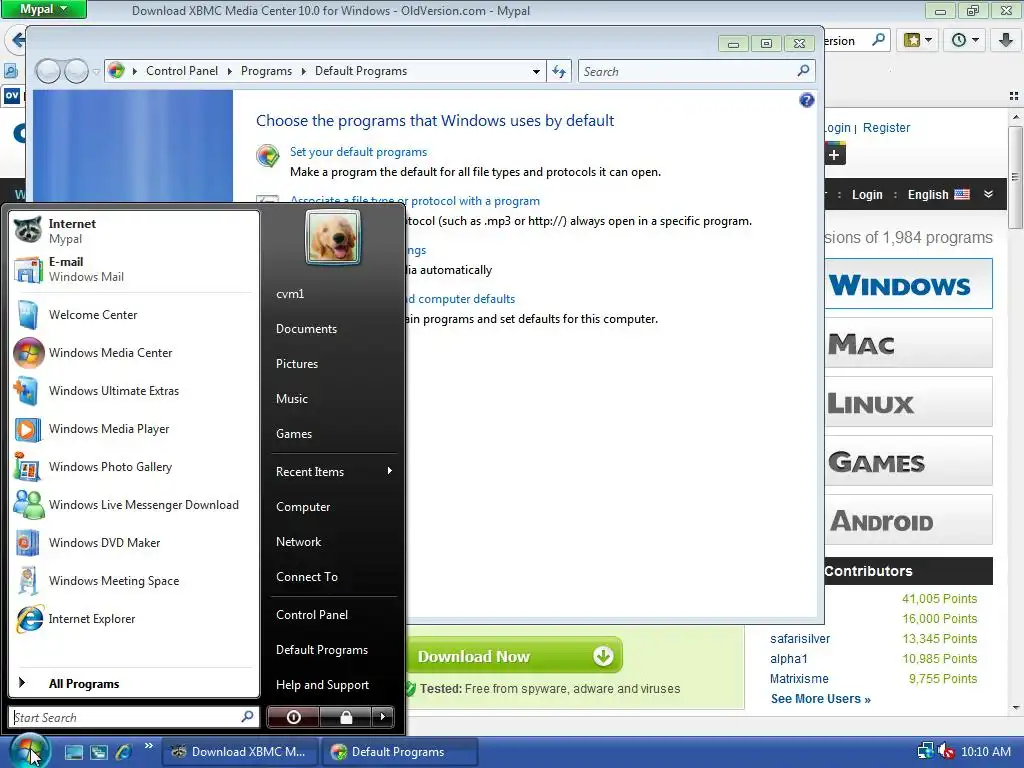
Task: Open Windows Meeting Space
Action: coord(134,581)
